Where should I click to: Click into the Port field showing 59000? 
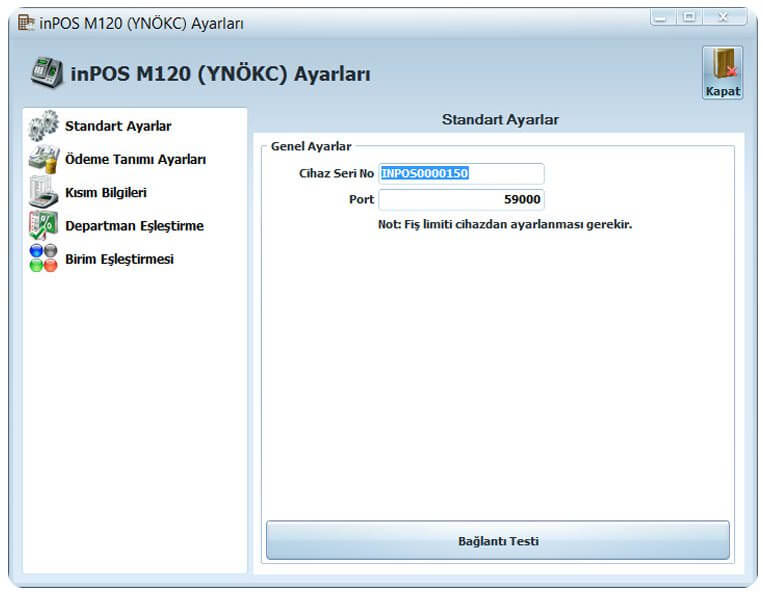461,199
